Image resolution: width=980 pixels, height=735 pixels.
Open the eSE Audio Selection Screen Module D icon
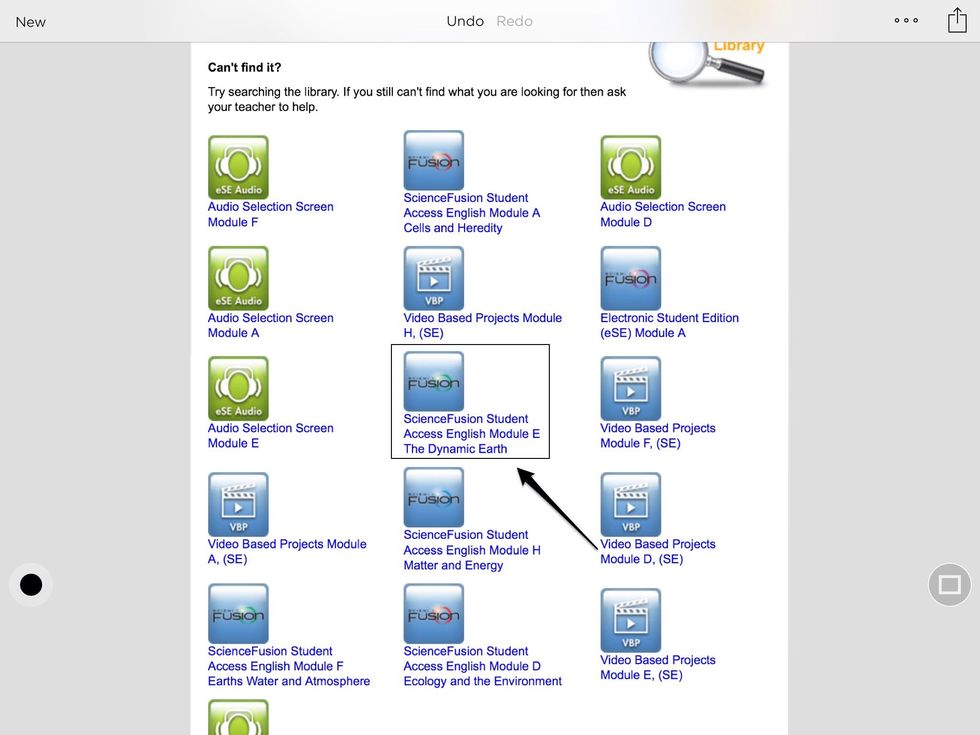[630, 167]
